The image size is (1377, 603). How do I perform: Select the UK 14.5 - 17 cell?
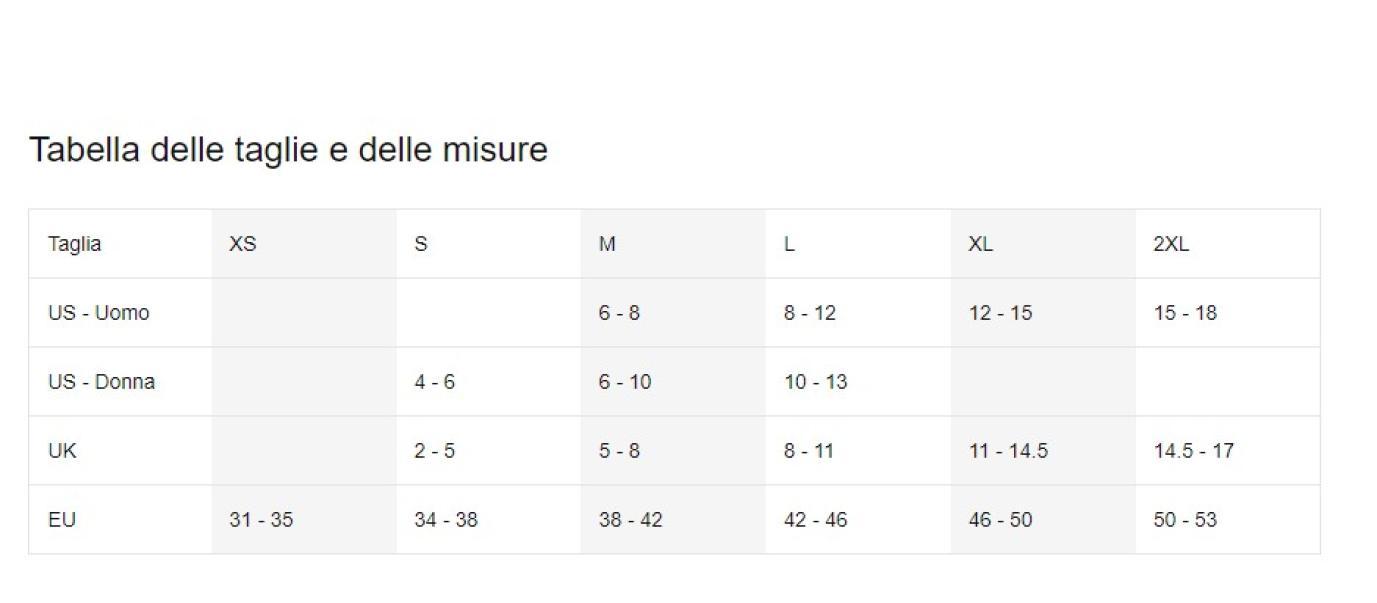(1228, 451)
